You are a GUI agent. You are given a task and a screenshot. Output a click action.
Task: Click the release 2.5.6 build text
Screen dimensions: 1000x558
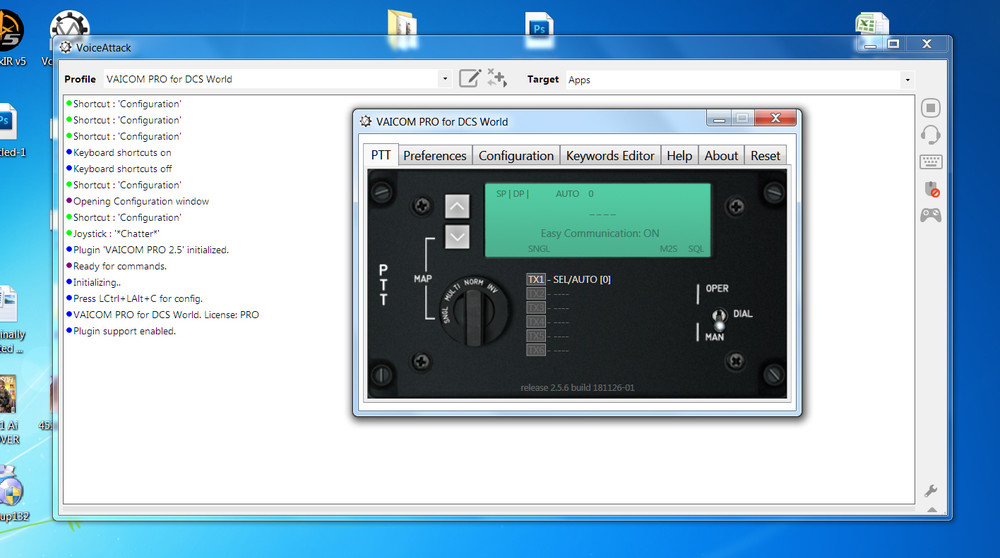[577, 387]
